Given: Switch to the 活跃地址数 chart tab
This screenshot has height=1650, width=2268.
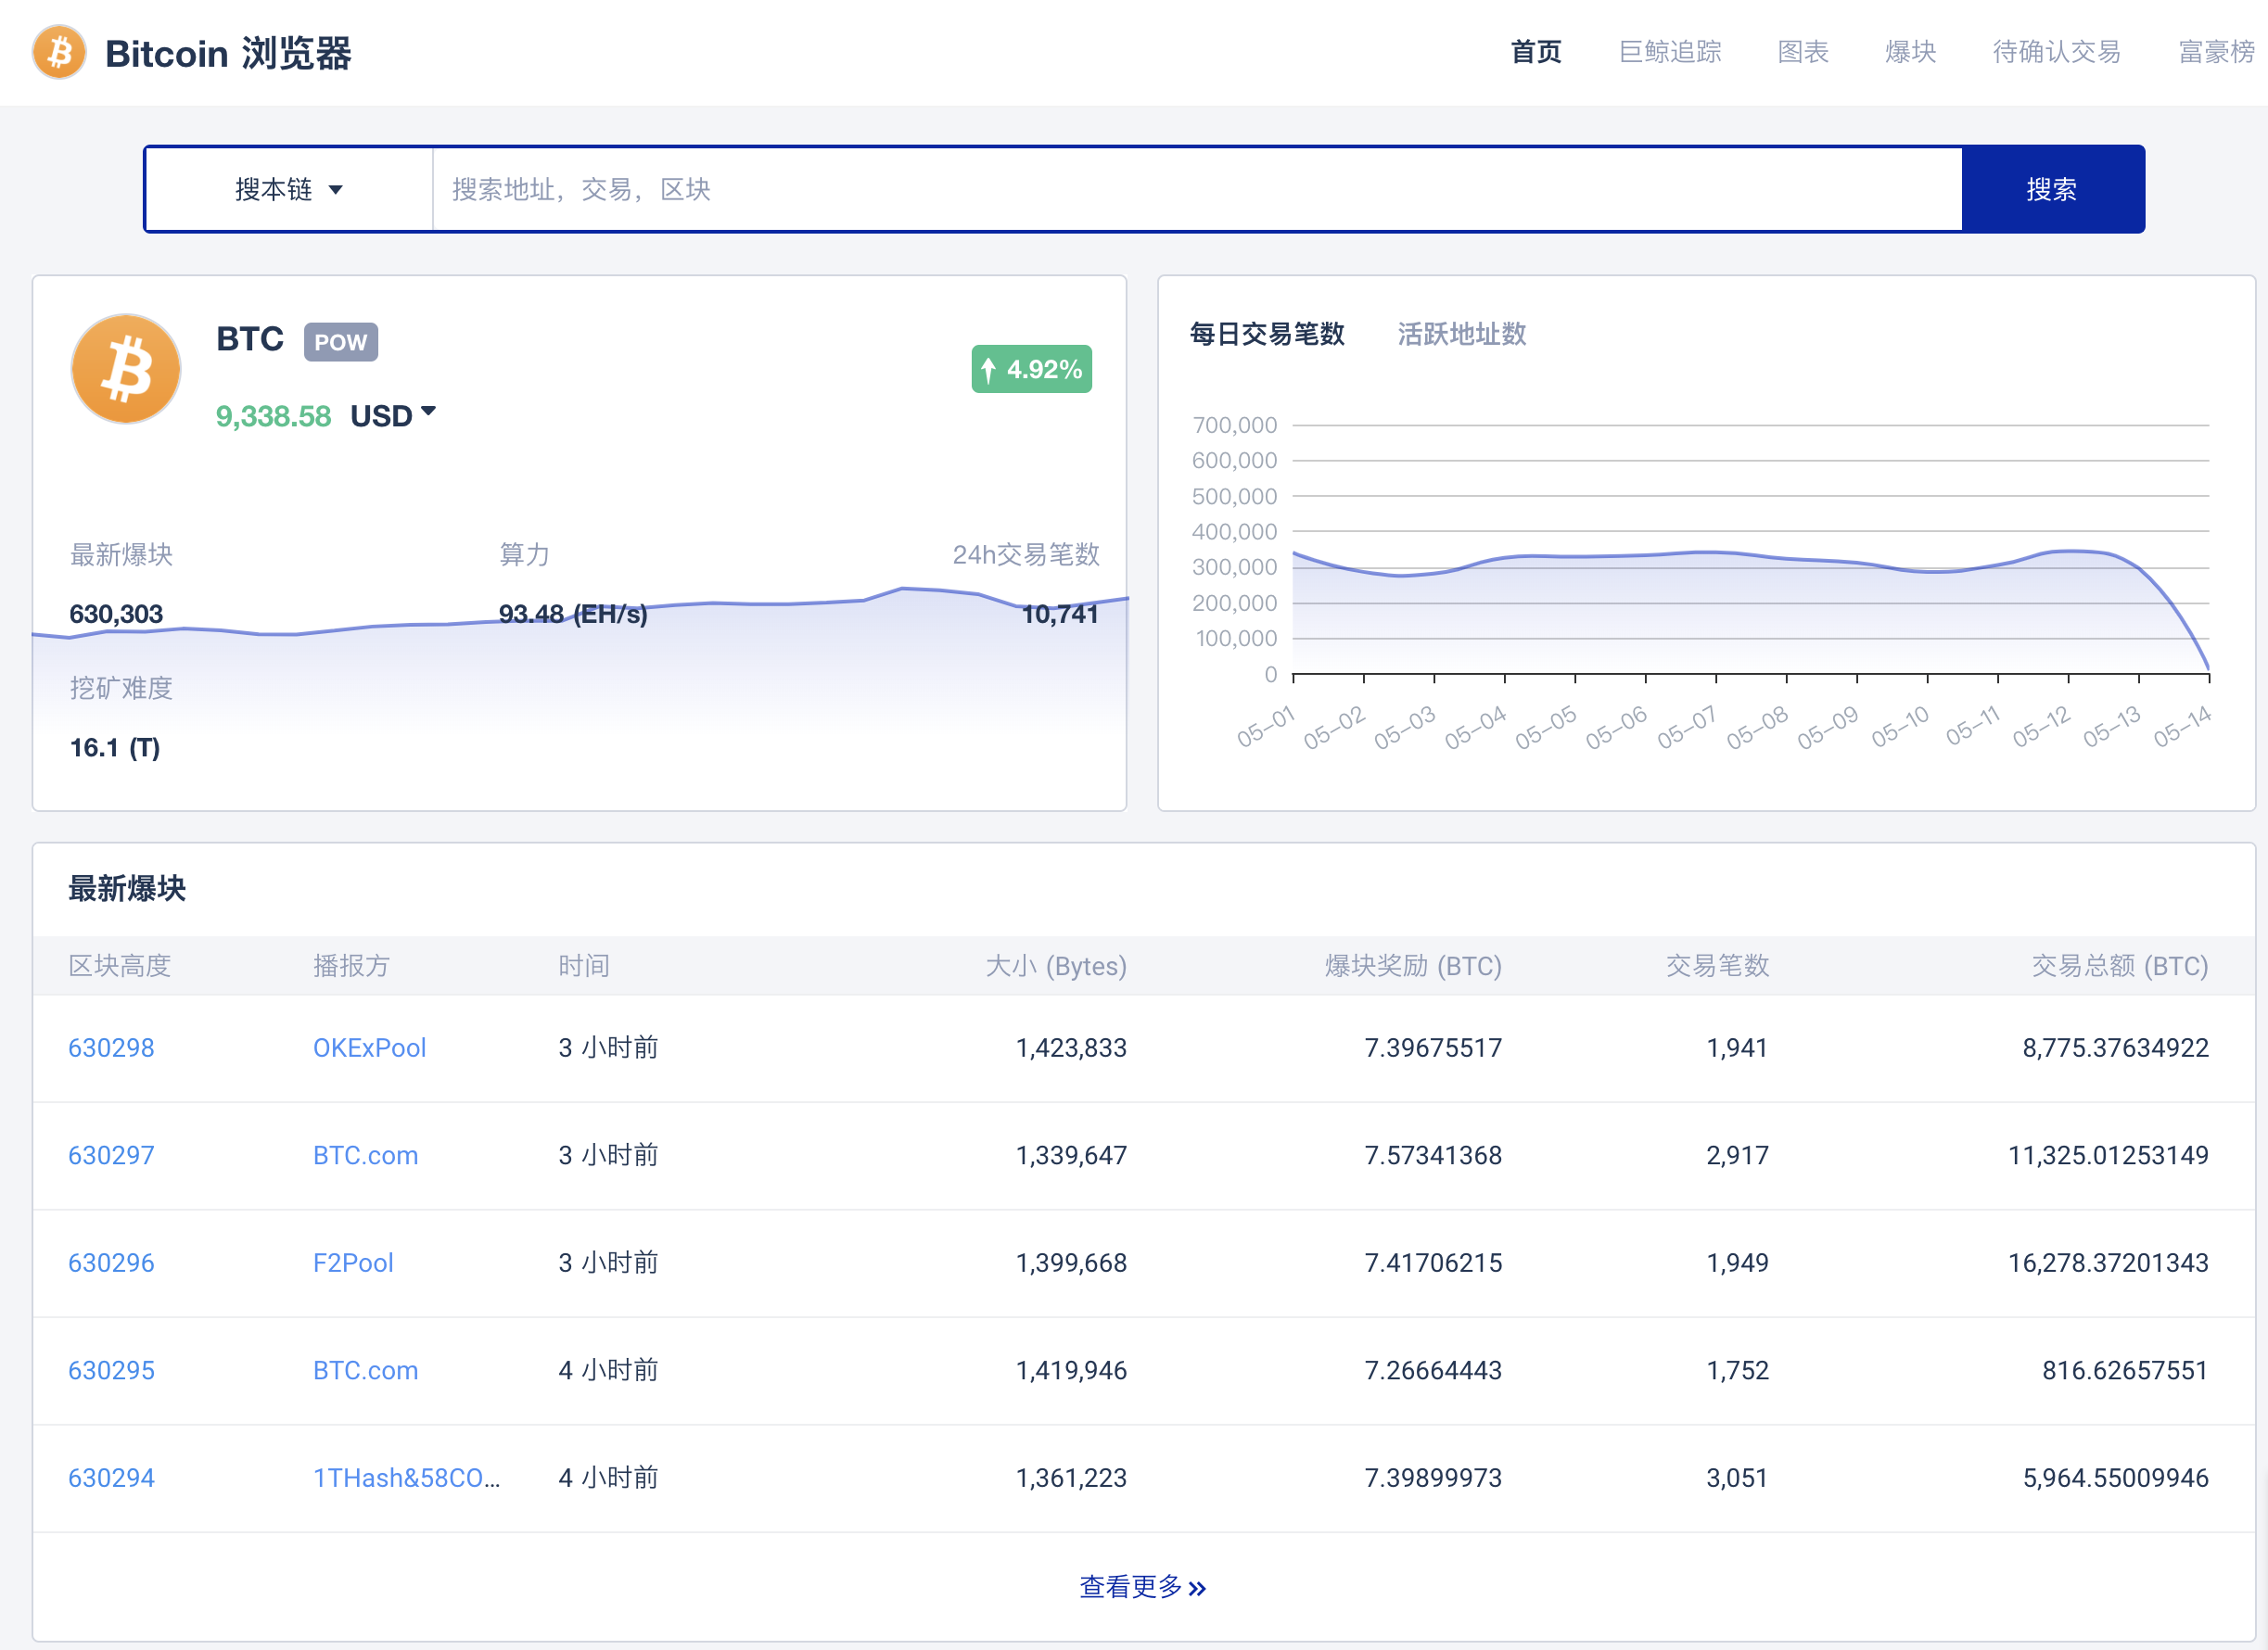Looking at the screenshot, I should [x=1461, y=334].
